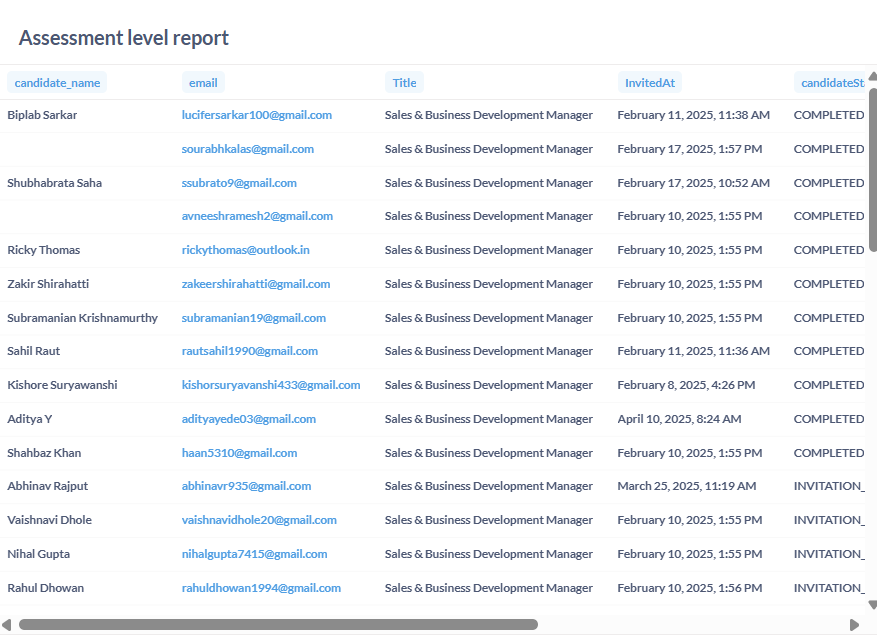The width and height of the screenshot is (877, 637).
Task: Select candidate name Nihal Gupta
Action: coord(39,555)
